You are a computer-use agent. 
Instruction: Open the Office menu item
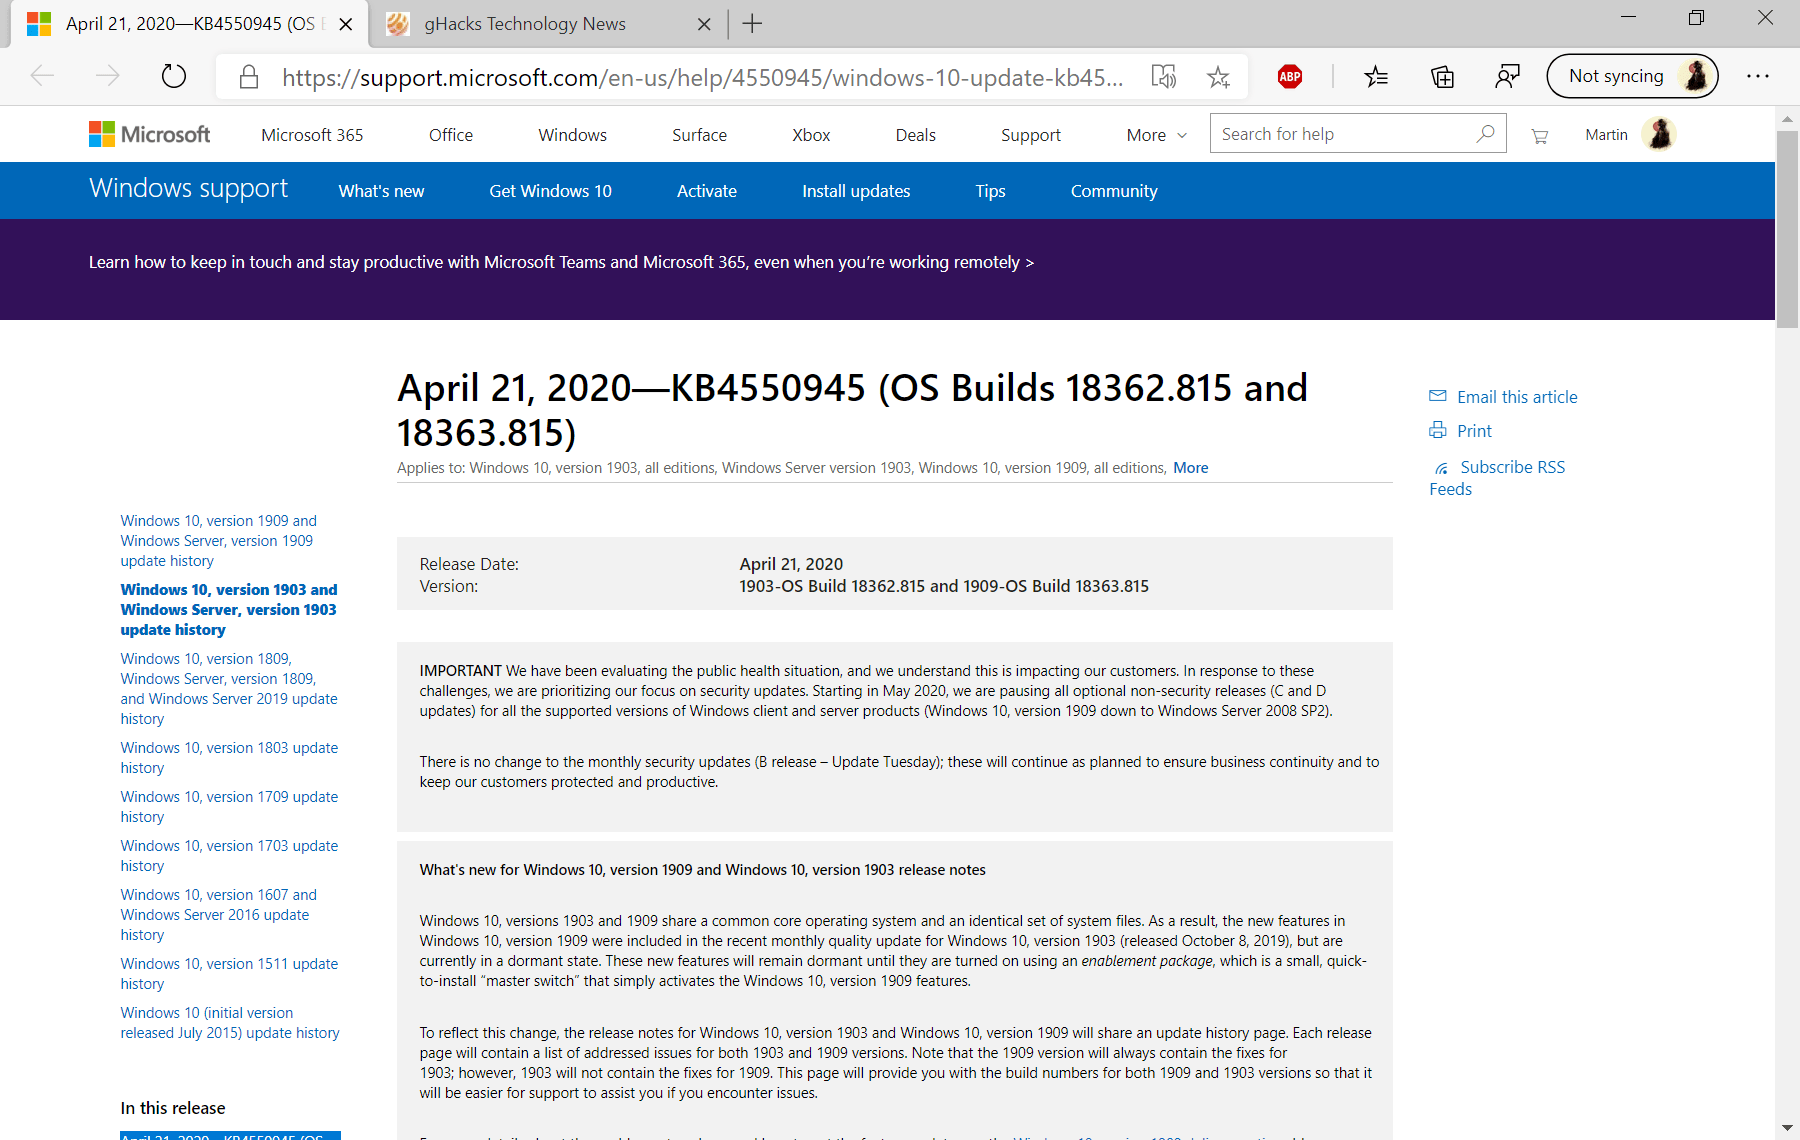pos(451,135)
